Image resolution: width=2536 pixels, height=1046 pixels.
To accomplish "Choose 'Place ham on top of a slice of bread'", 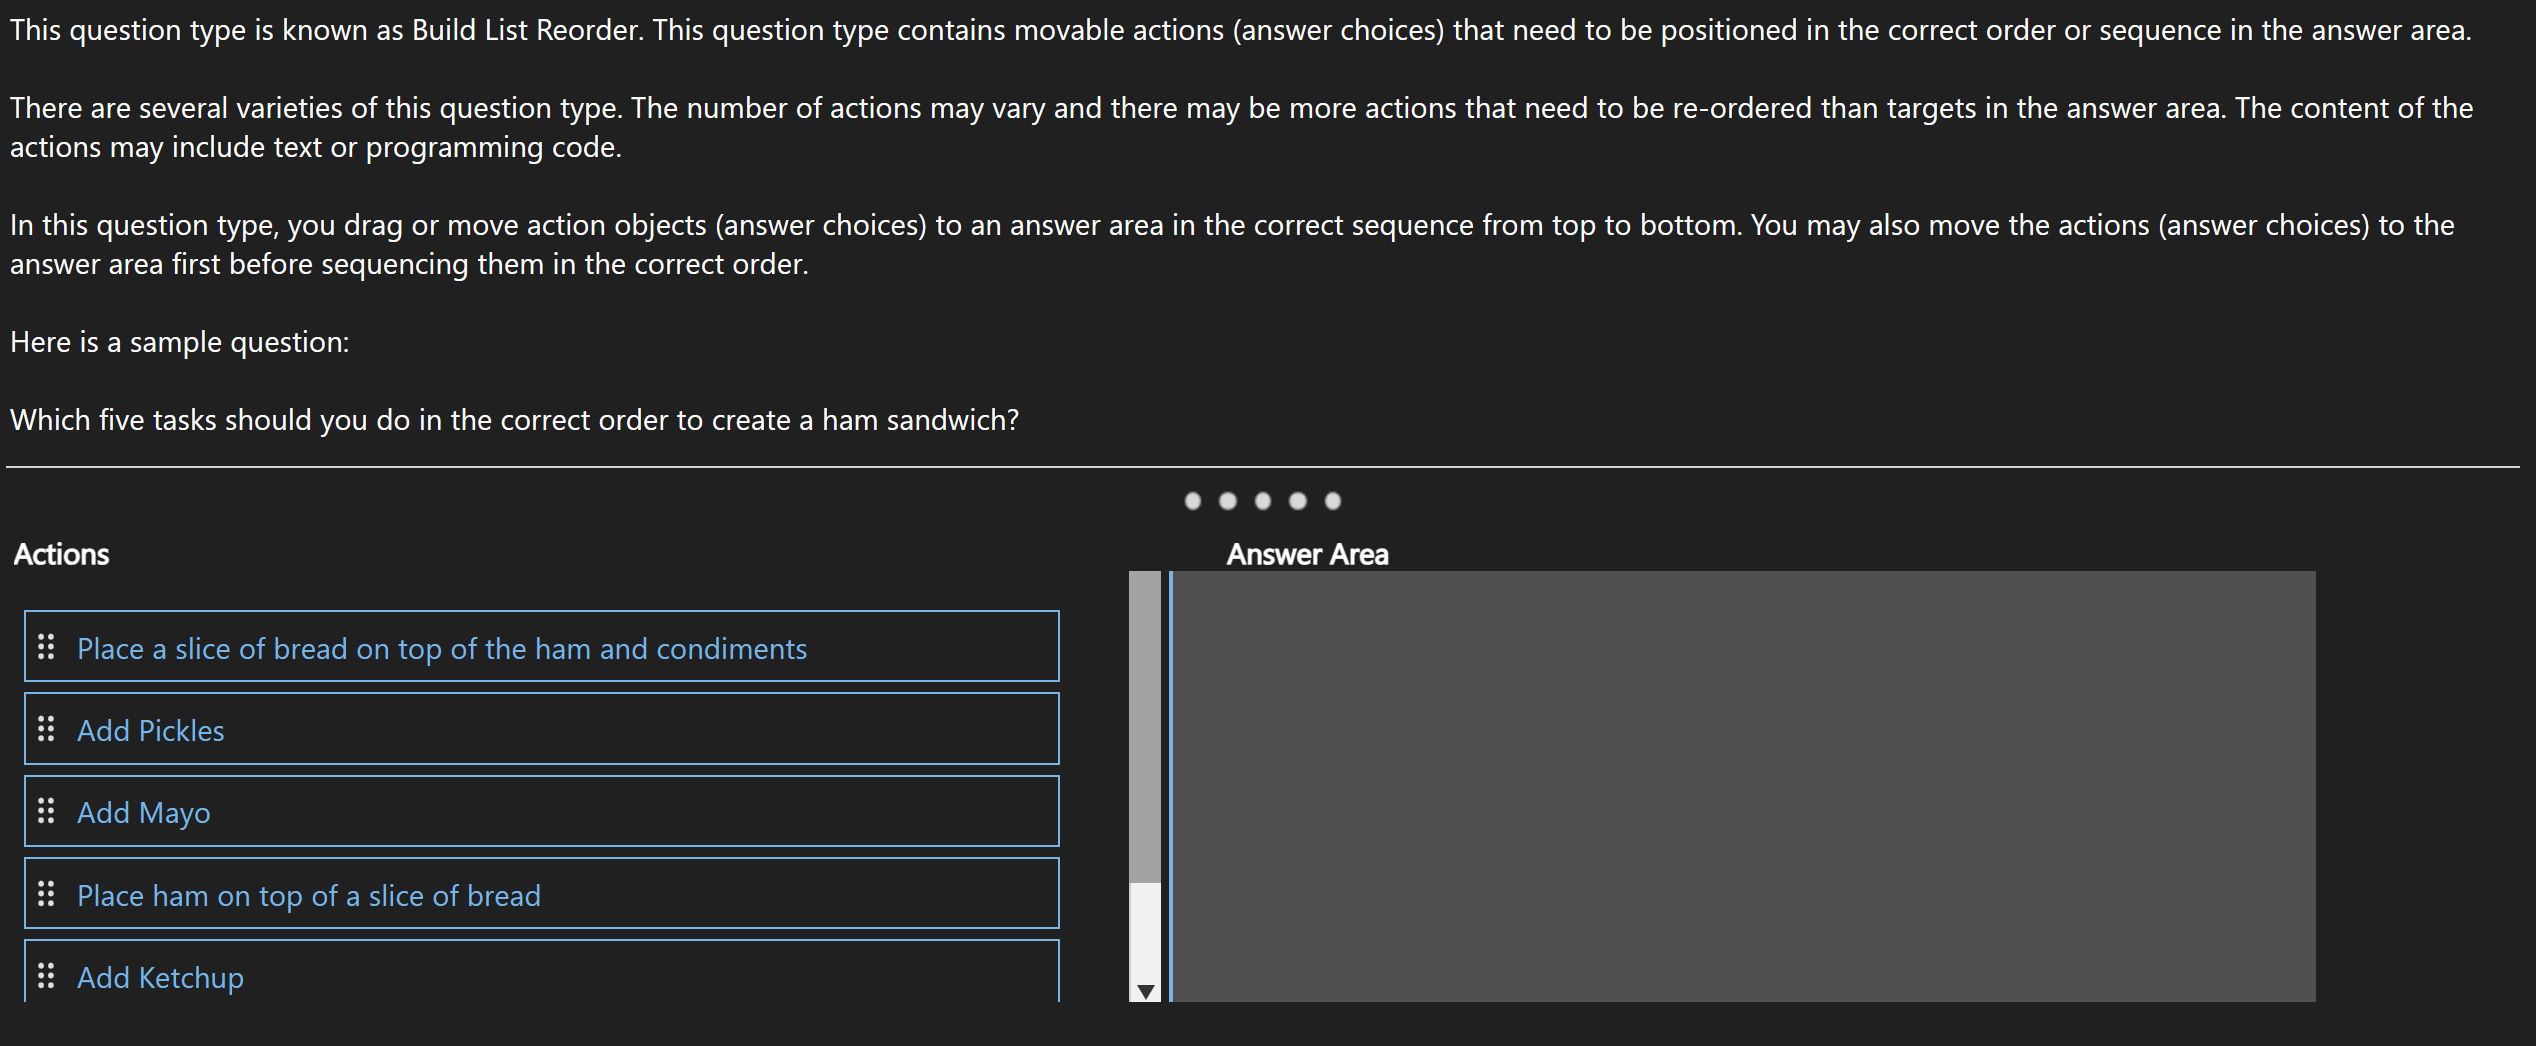I will click(309, 896).
